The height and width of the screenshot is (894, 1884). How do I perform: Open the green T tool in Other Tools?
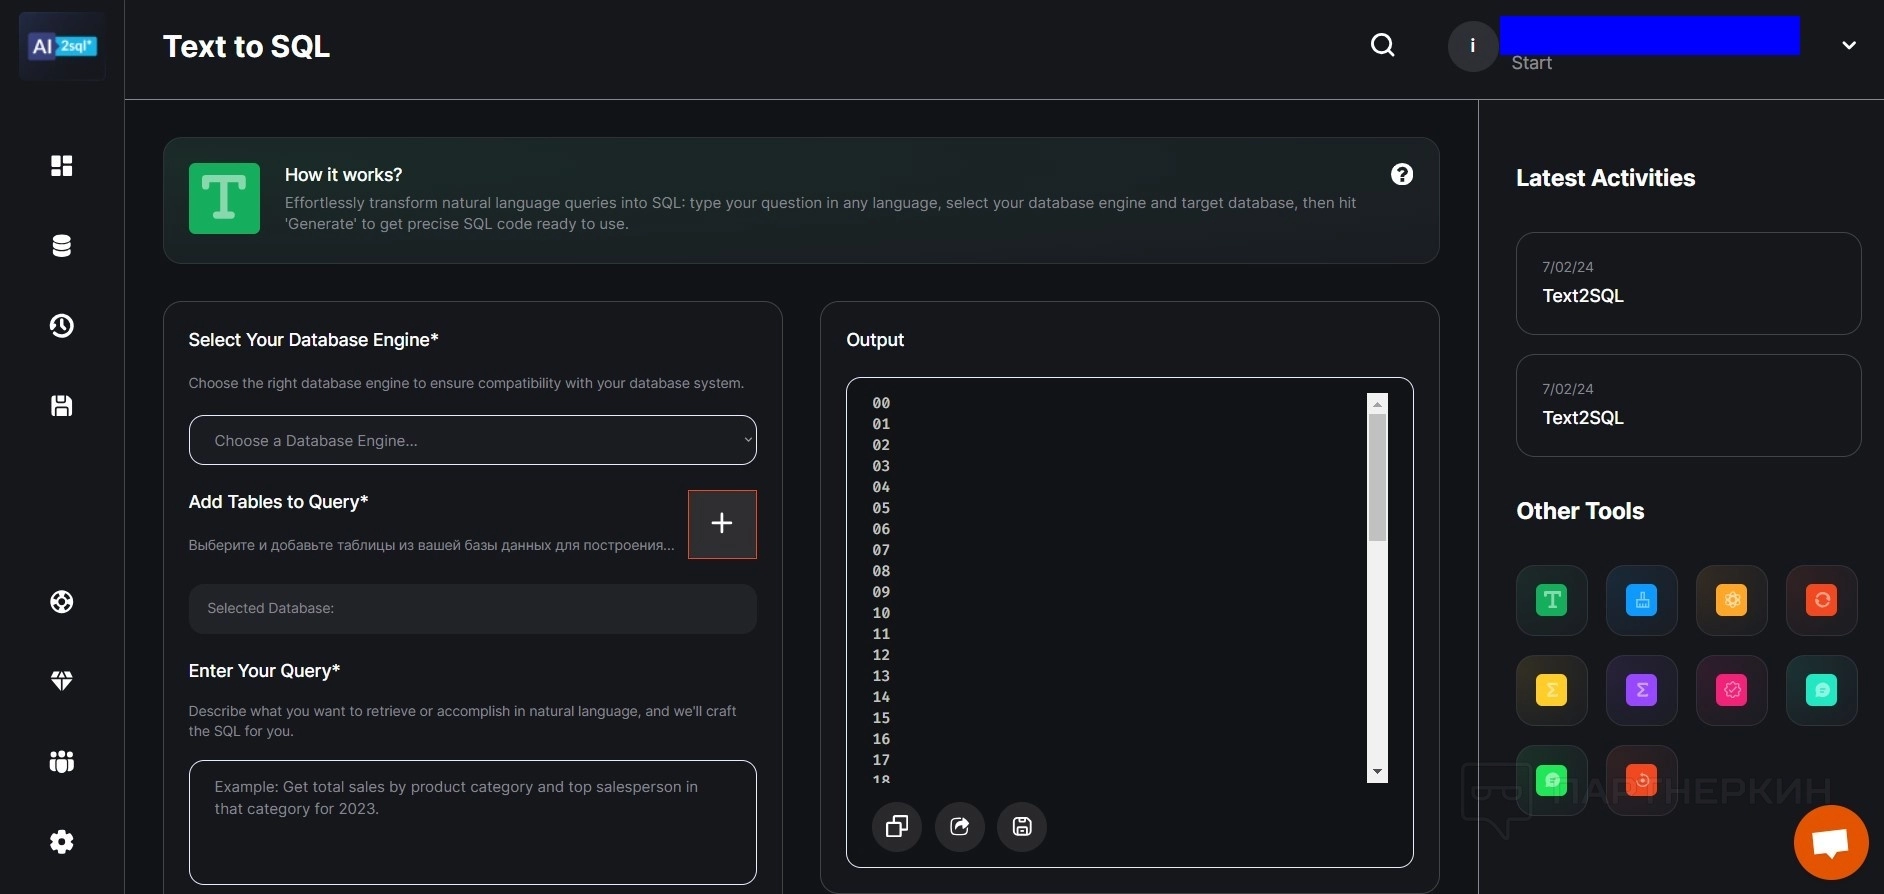(1552, 600)
